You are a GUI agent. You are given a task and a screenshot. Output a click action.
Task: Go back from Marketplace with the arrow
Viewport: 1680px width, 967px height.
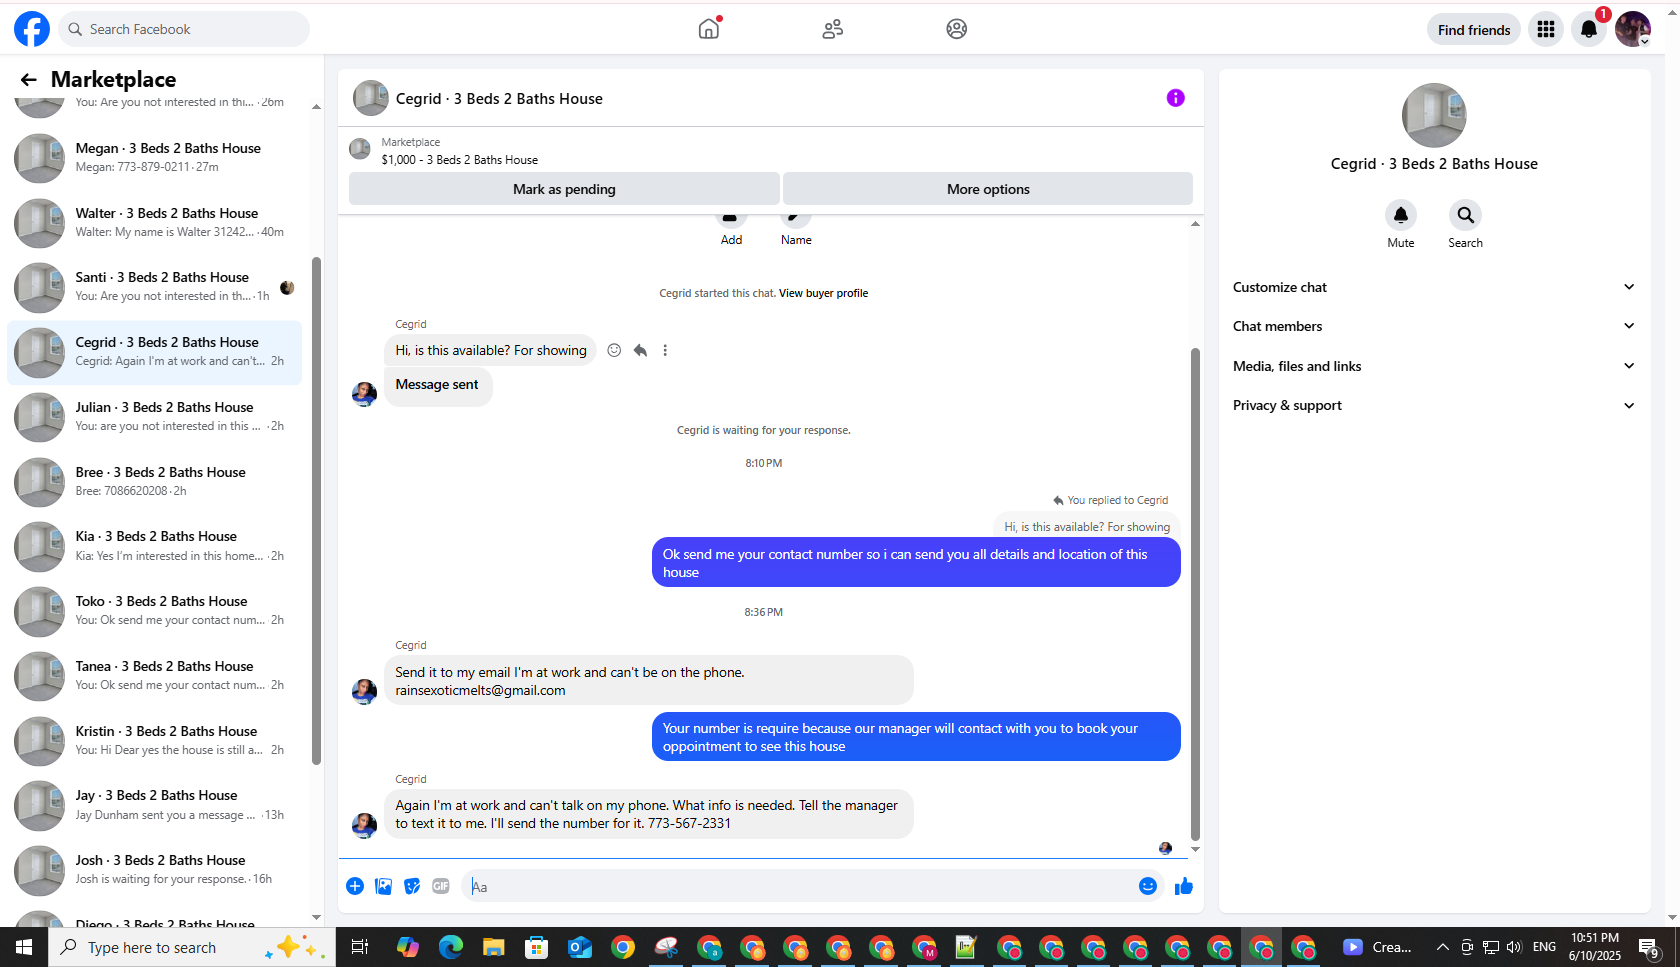[28, 80]
